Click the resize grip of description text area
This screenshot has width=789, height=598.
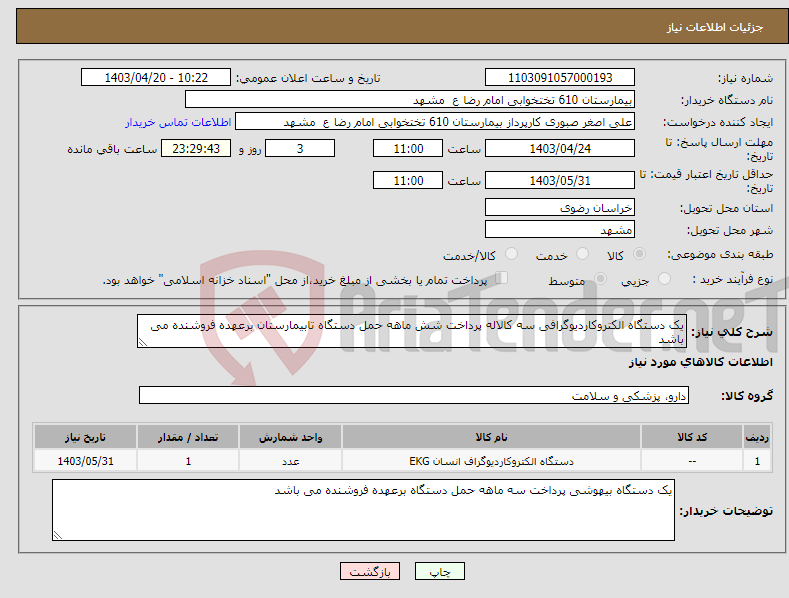(143, 342)
